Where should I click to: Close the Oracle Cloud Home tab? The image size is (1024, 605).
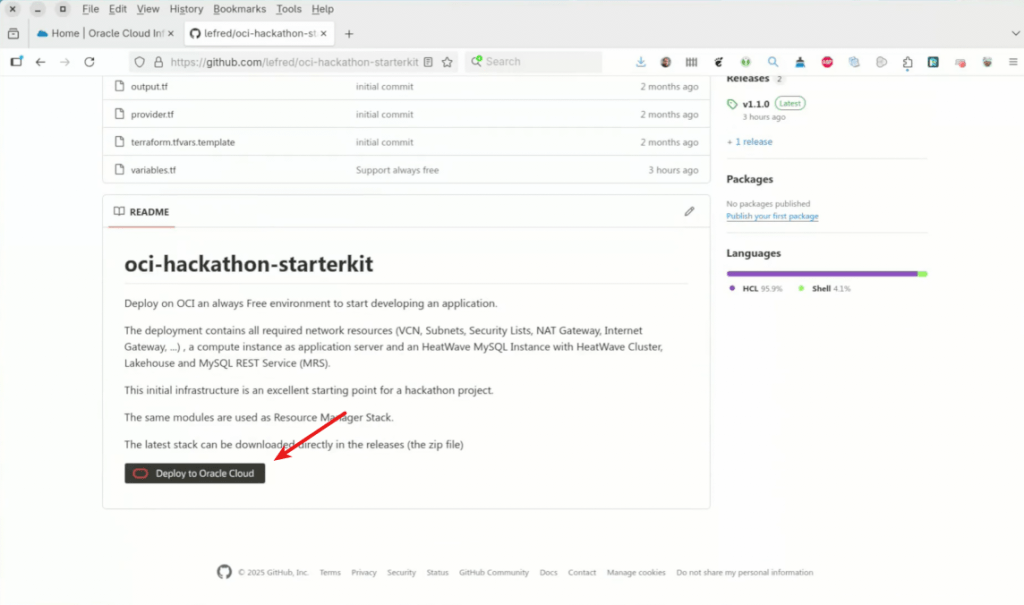coord(171,33)
